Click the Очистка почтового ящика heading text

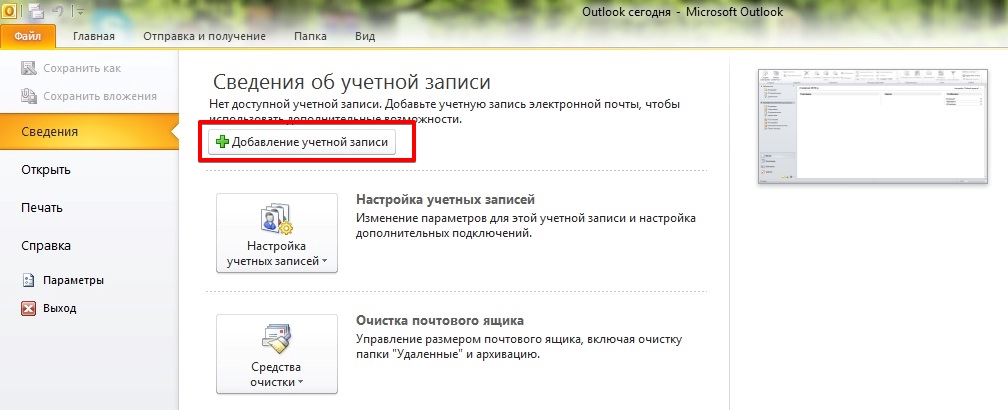440,321
